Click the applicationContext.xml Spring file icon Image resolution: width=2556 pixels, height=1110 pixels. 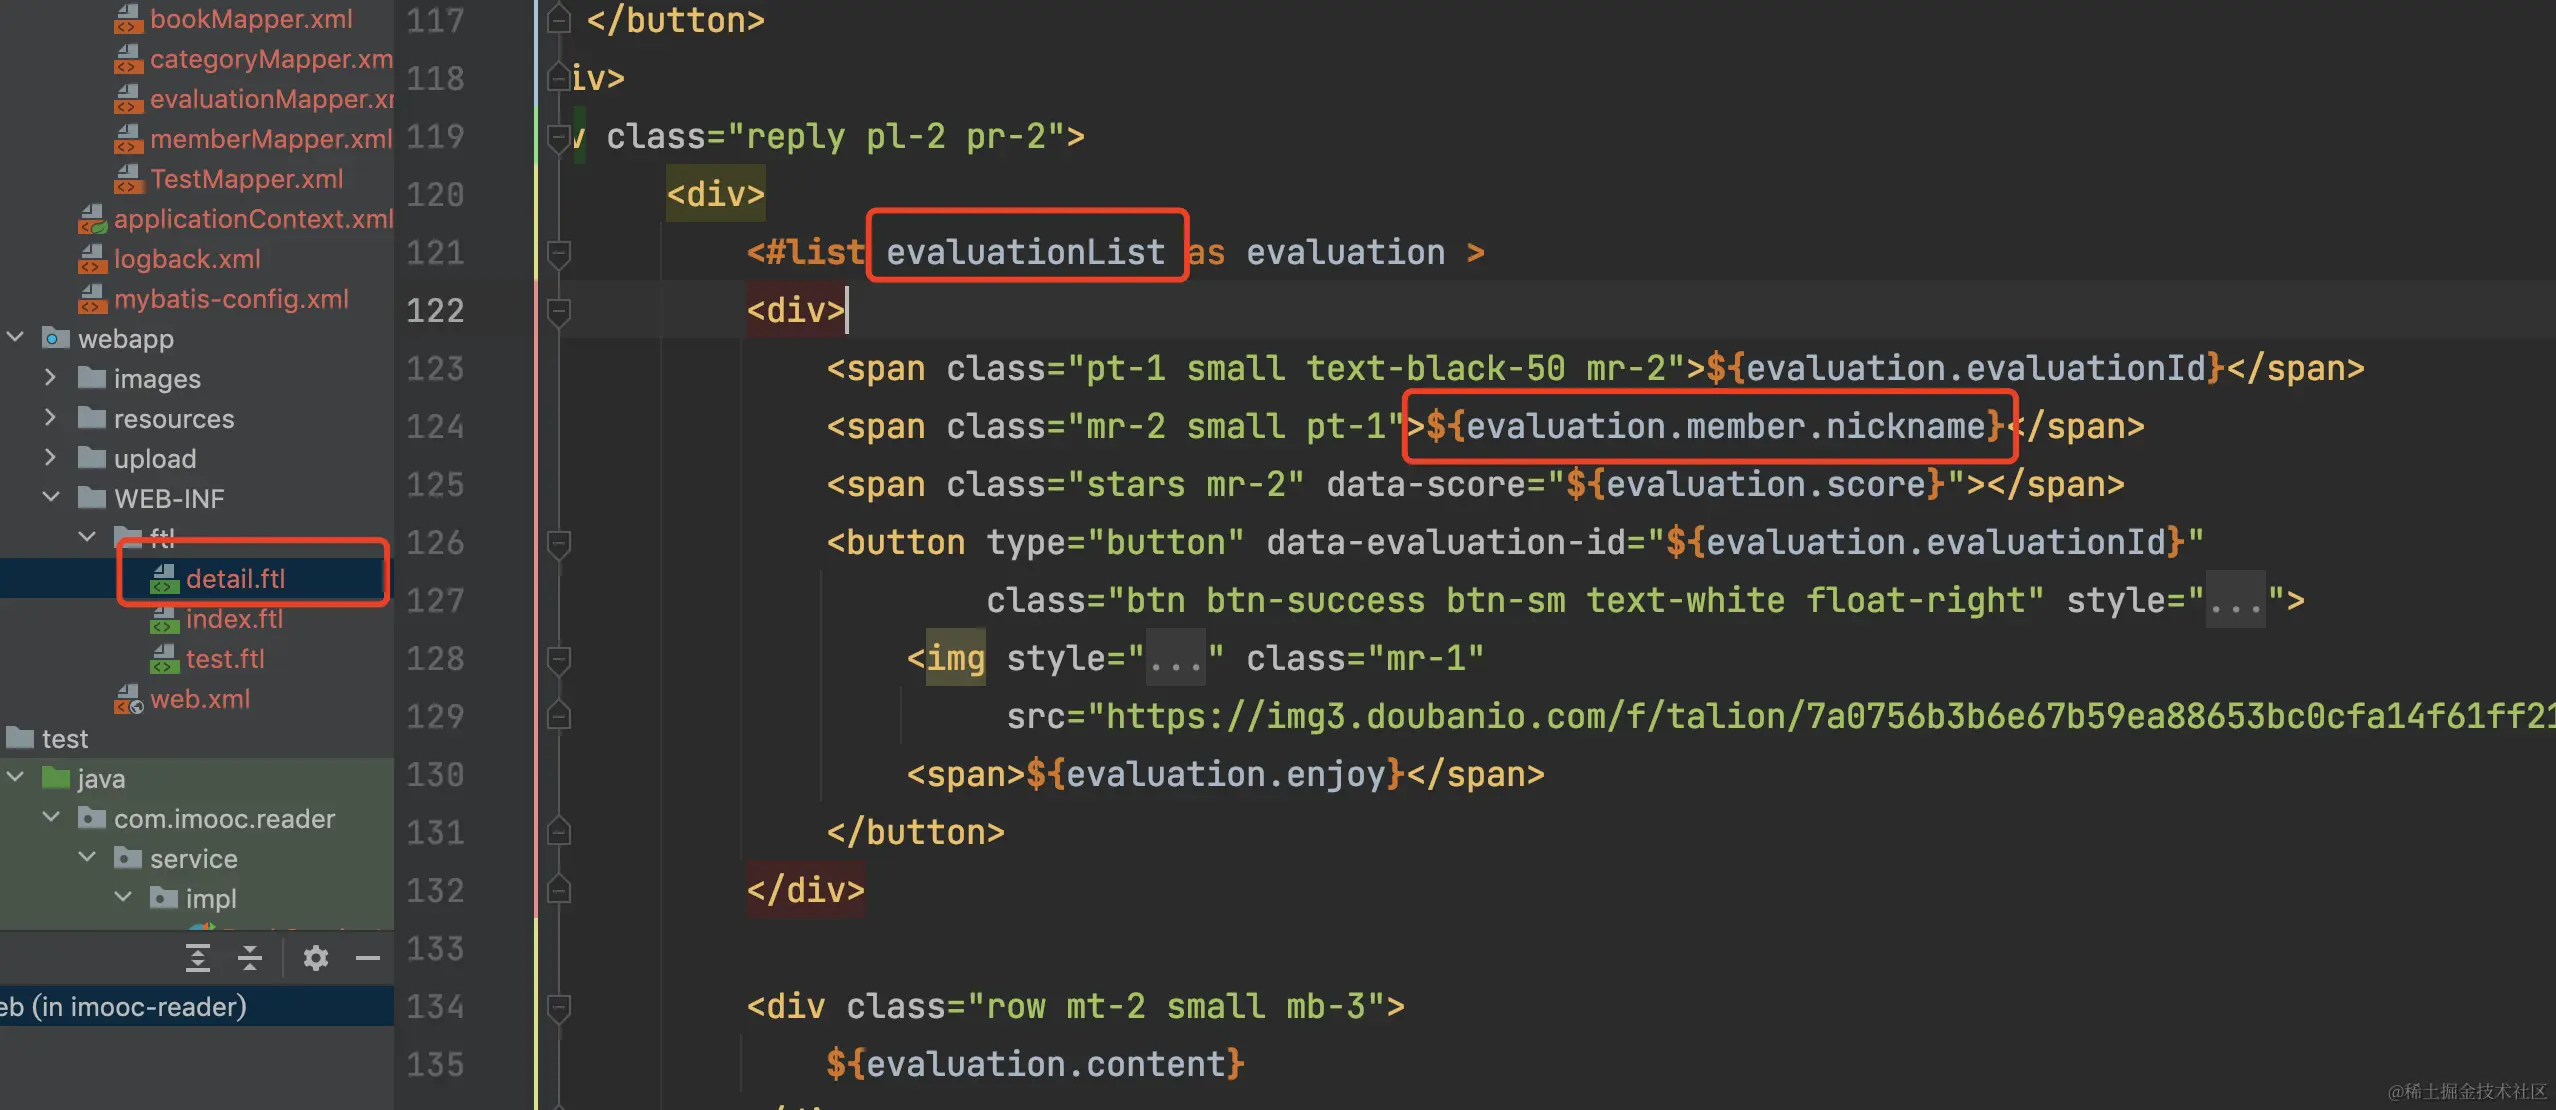coord(93,219)
